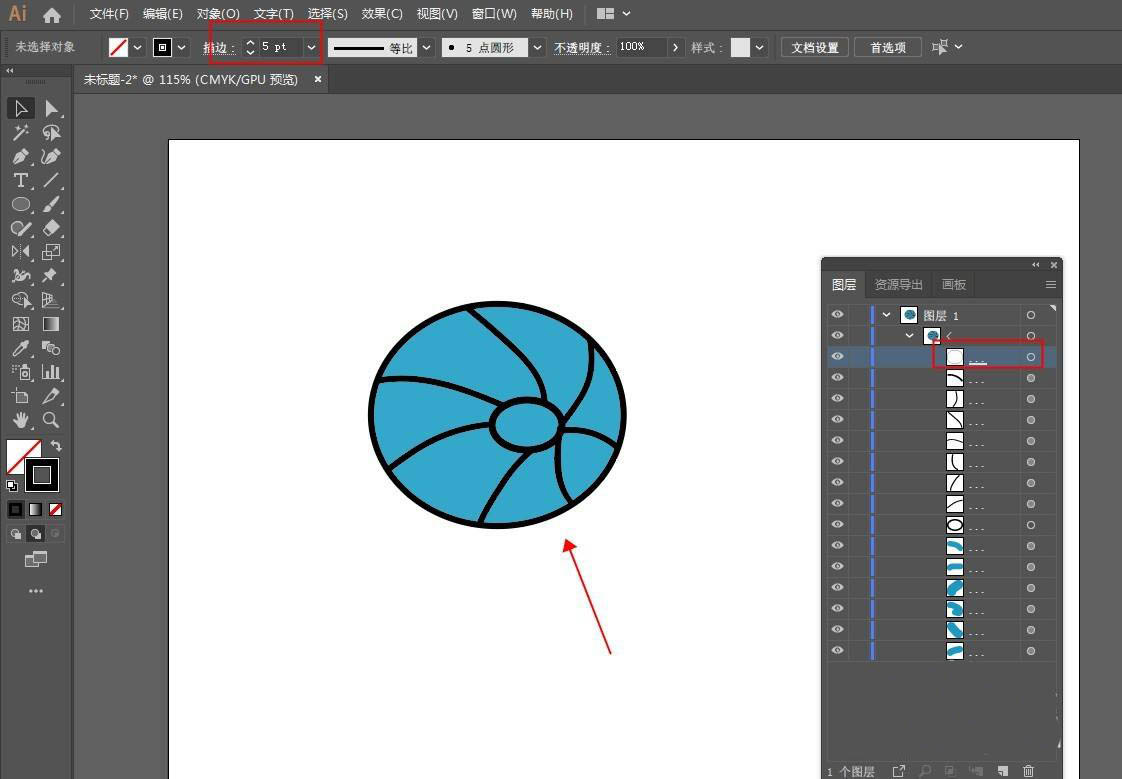
Task: Open the 图层 panel hamburger menu
Action: point(1050,285)
